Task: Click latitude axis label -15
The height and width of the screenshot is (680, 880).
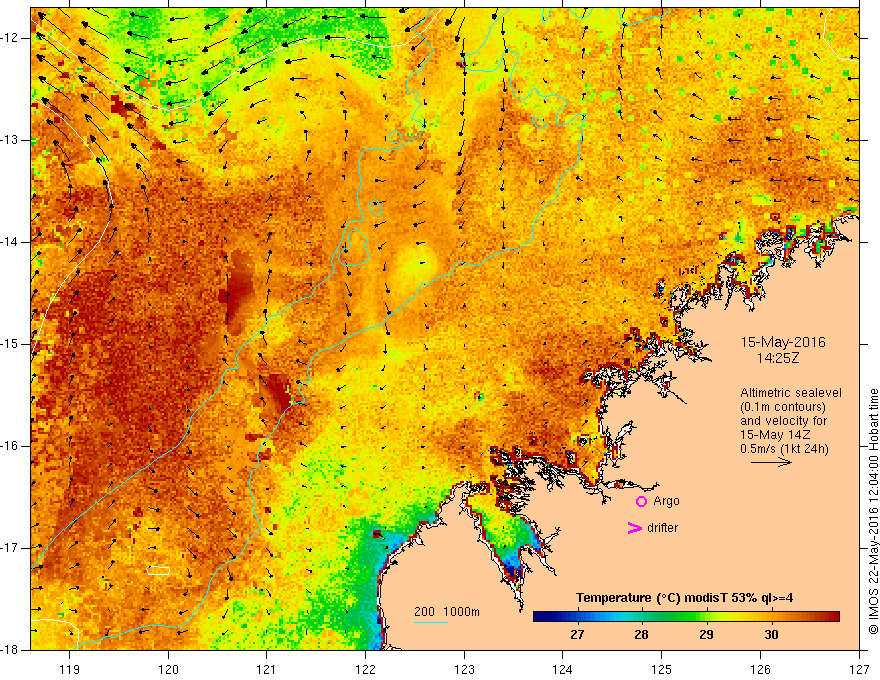Action: coord(10,344)
